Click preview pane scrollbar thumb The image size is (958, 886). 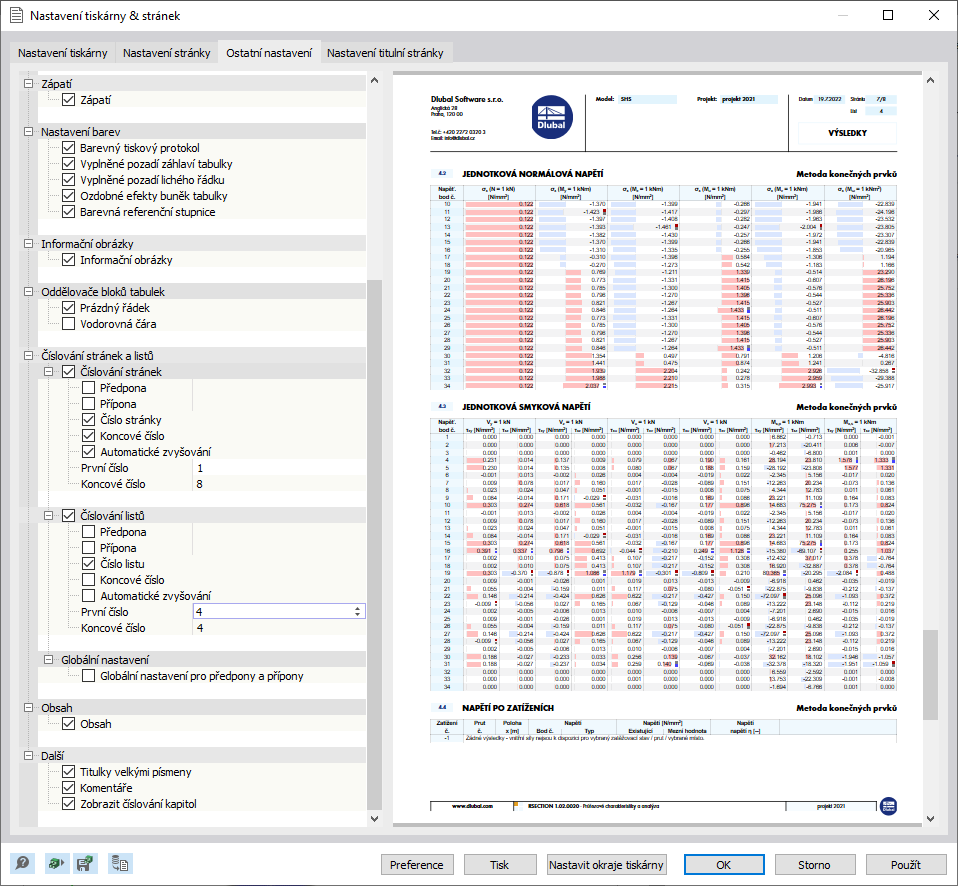pos(930,675)
